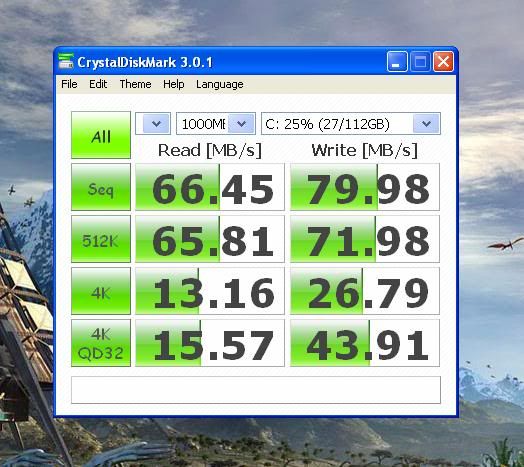Click the Read [MB/s] column header

(210, 150)
